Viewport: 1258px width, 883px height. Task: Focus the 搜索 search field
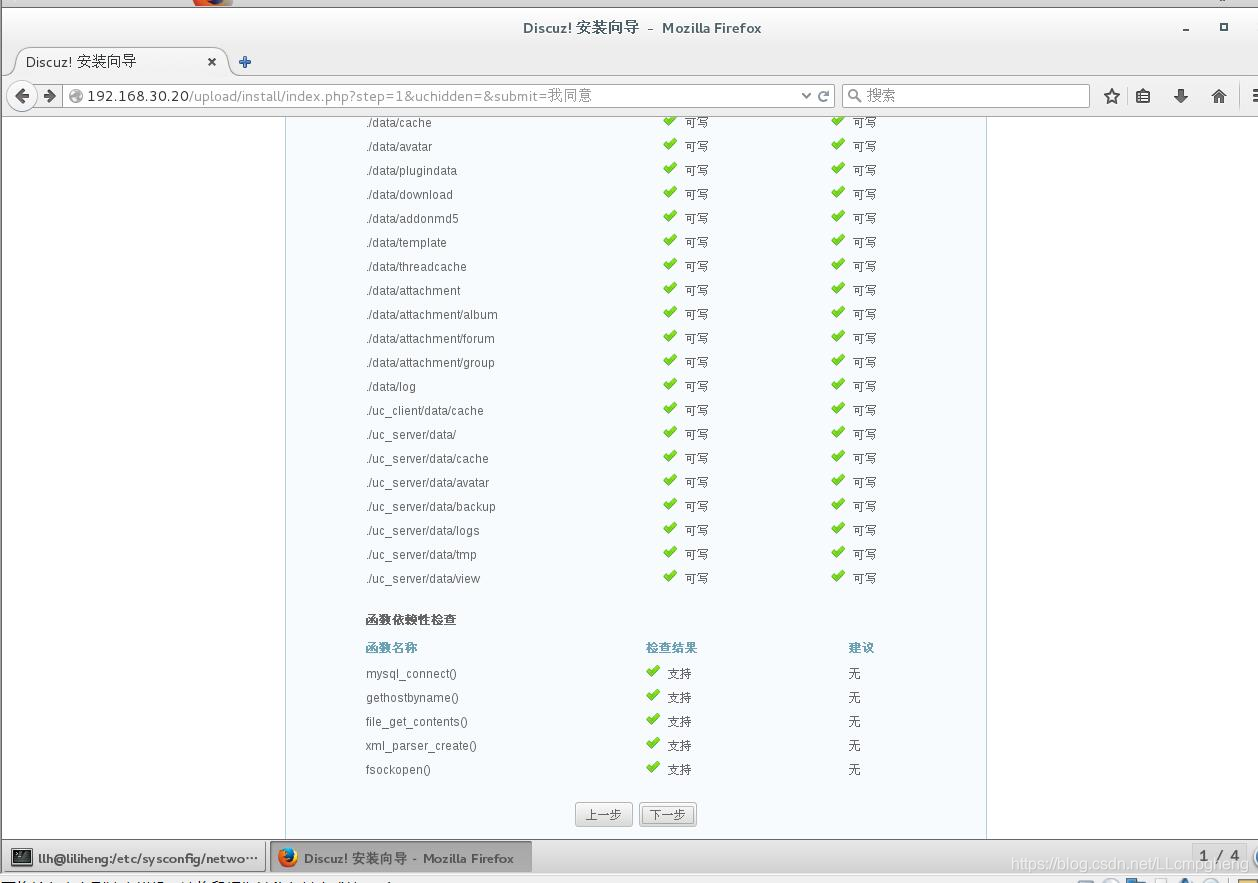point(966,96)
